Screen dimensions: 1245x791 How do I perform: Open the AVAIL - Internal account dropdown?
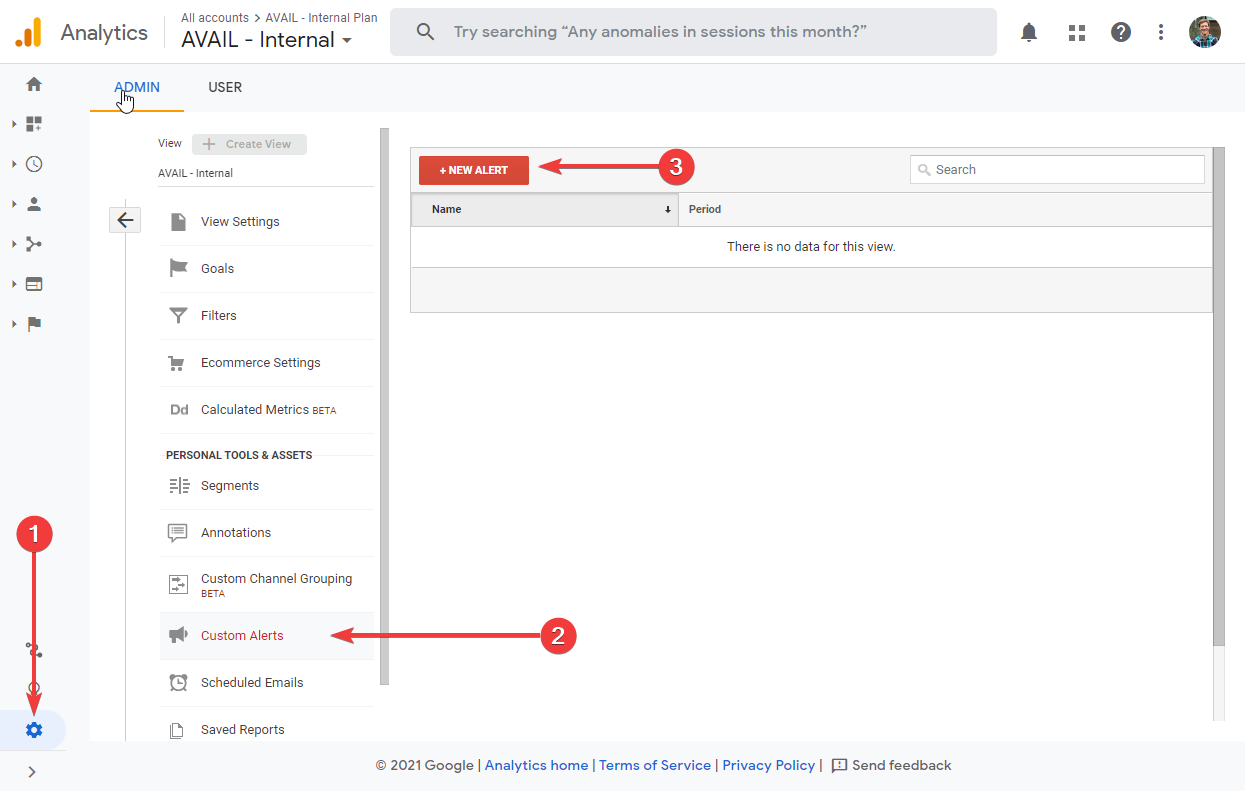coord(267,40)
